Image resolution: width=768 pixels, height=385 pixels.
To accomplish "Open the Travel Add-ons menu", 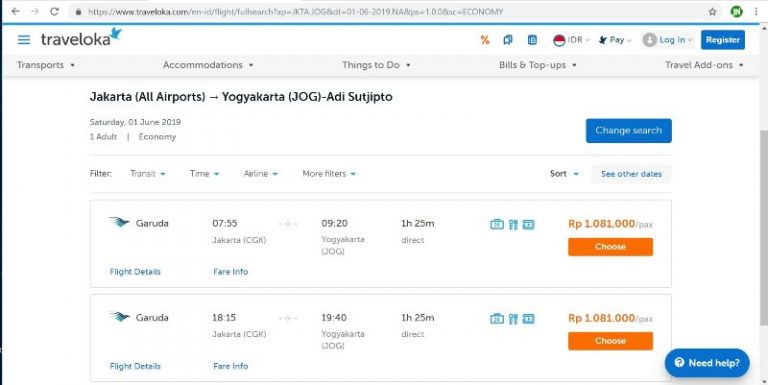I will click(704, 65).
